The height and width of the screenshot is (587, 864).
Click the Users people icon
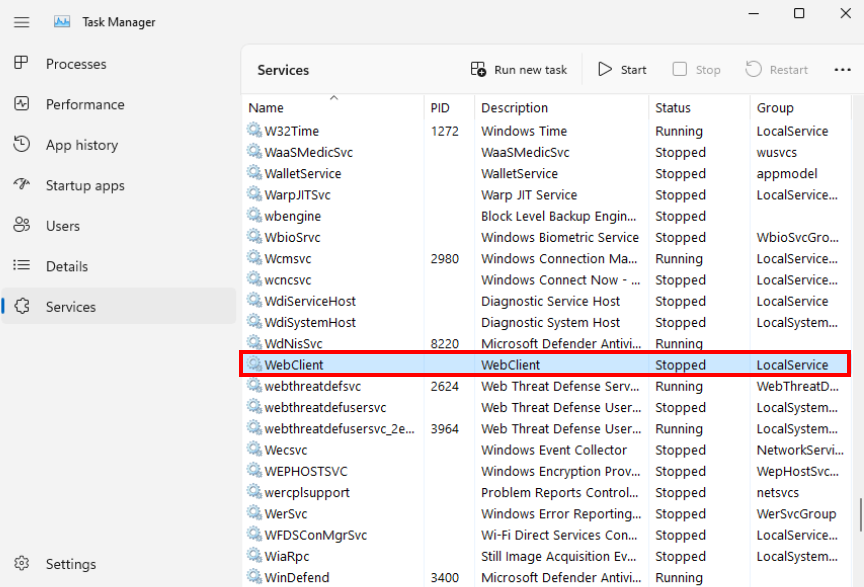22,226
